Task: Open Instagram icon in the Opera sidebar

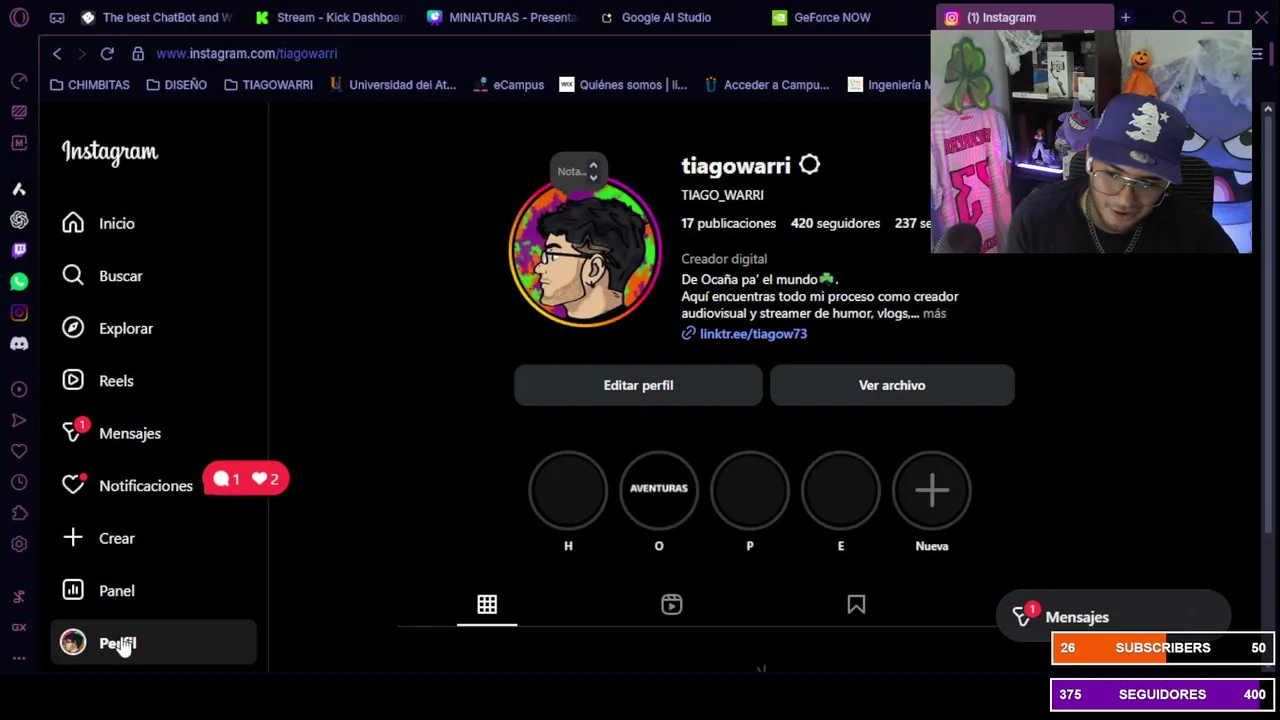Action: [19, 312]
